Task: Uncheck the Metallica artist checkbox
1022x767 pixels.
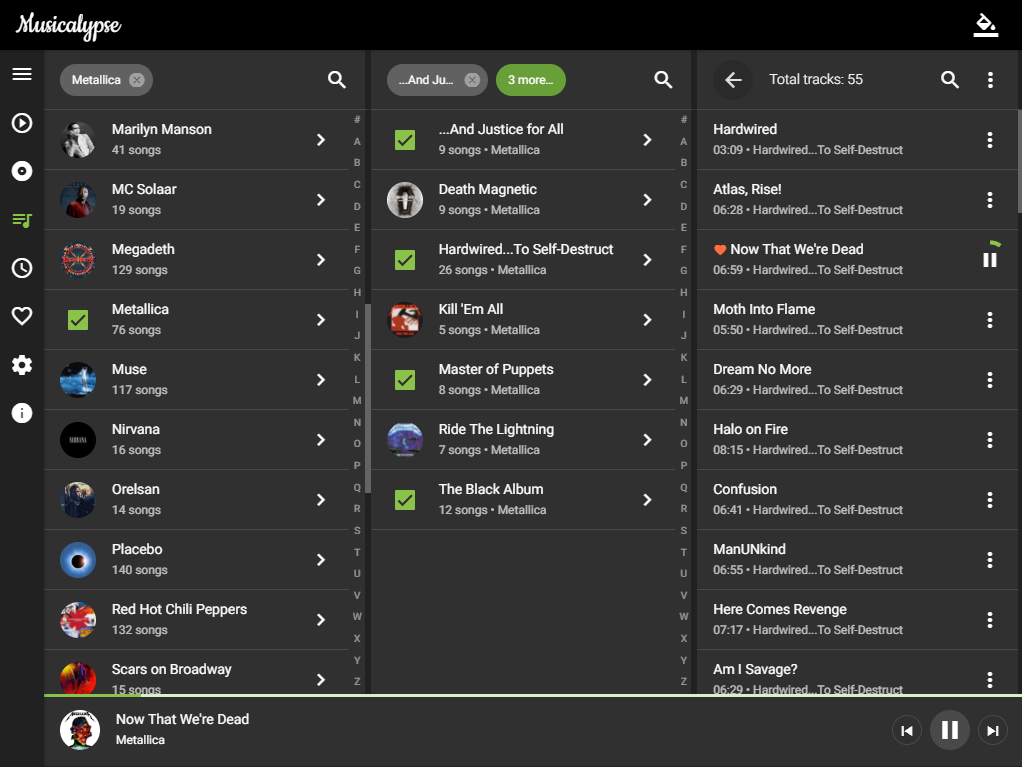Action: coord(78,319)
